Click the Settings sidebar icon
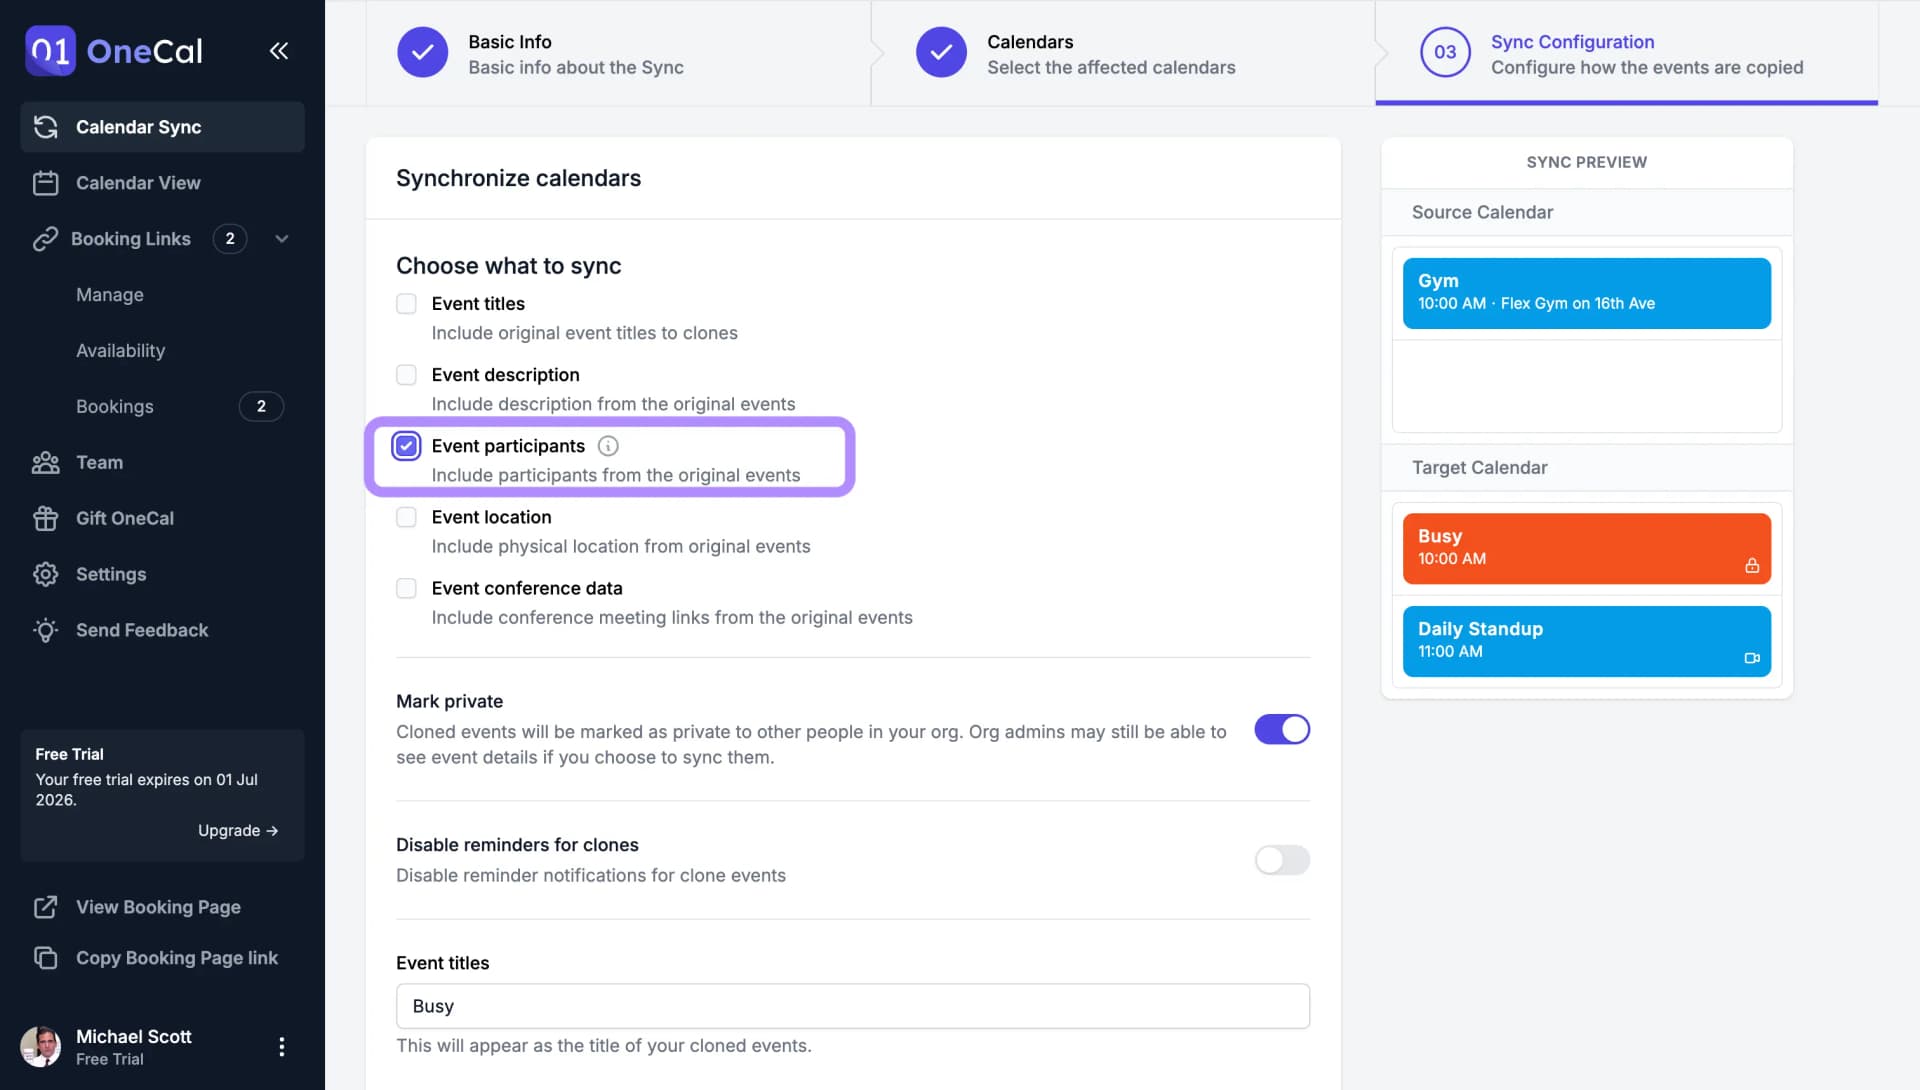 coord(45,573)
